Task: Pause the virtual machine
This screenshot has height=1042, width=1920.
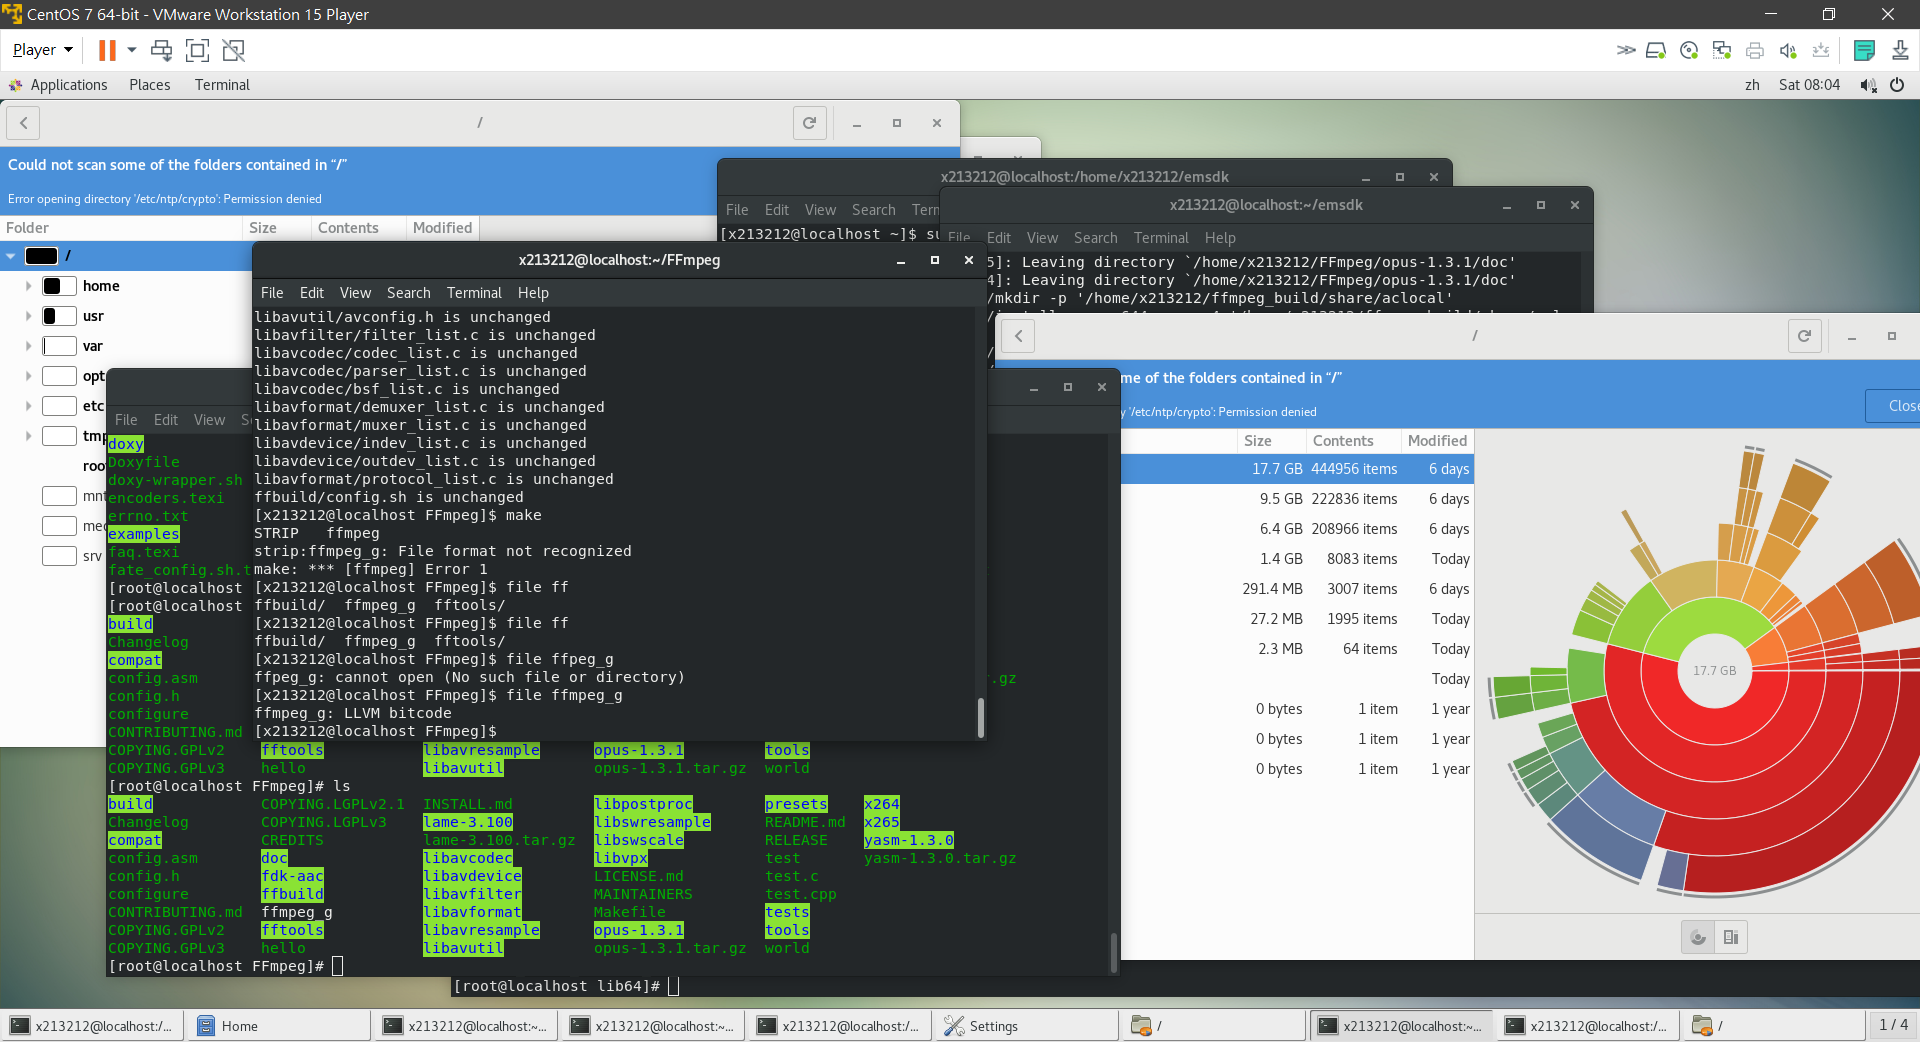Action: (107, 50)
